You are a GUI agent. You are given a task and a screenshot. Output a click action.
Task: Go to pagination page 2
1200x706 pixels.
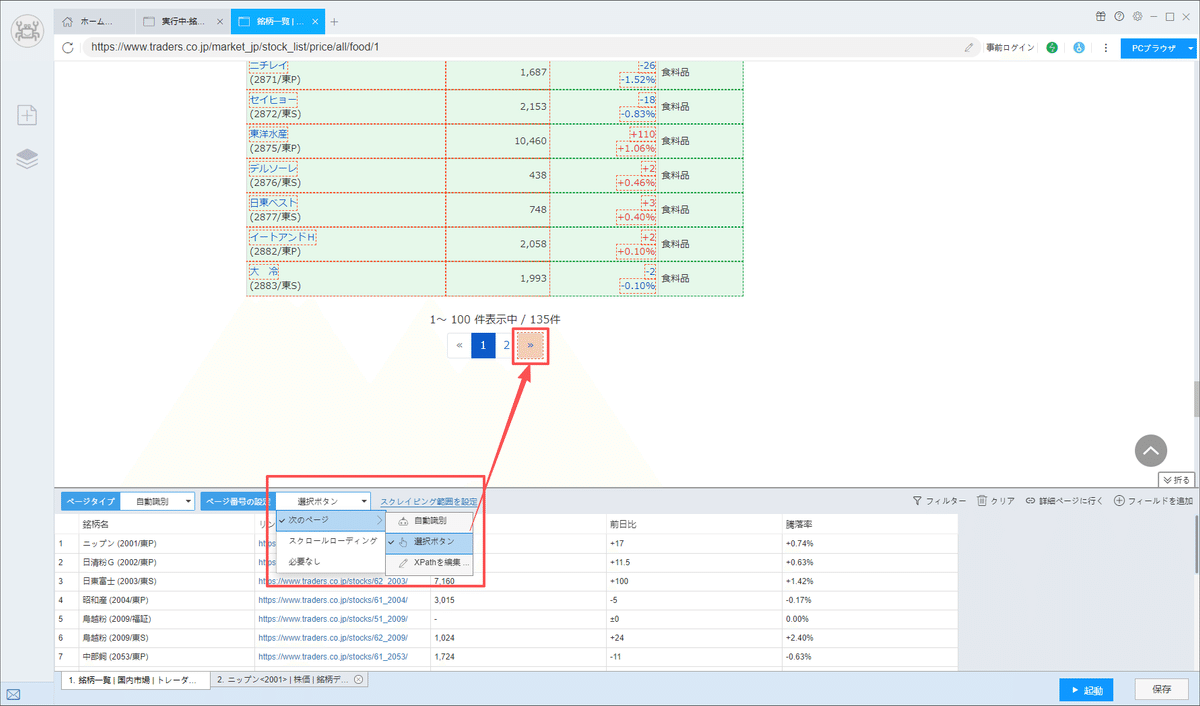point(506,345)
